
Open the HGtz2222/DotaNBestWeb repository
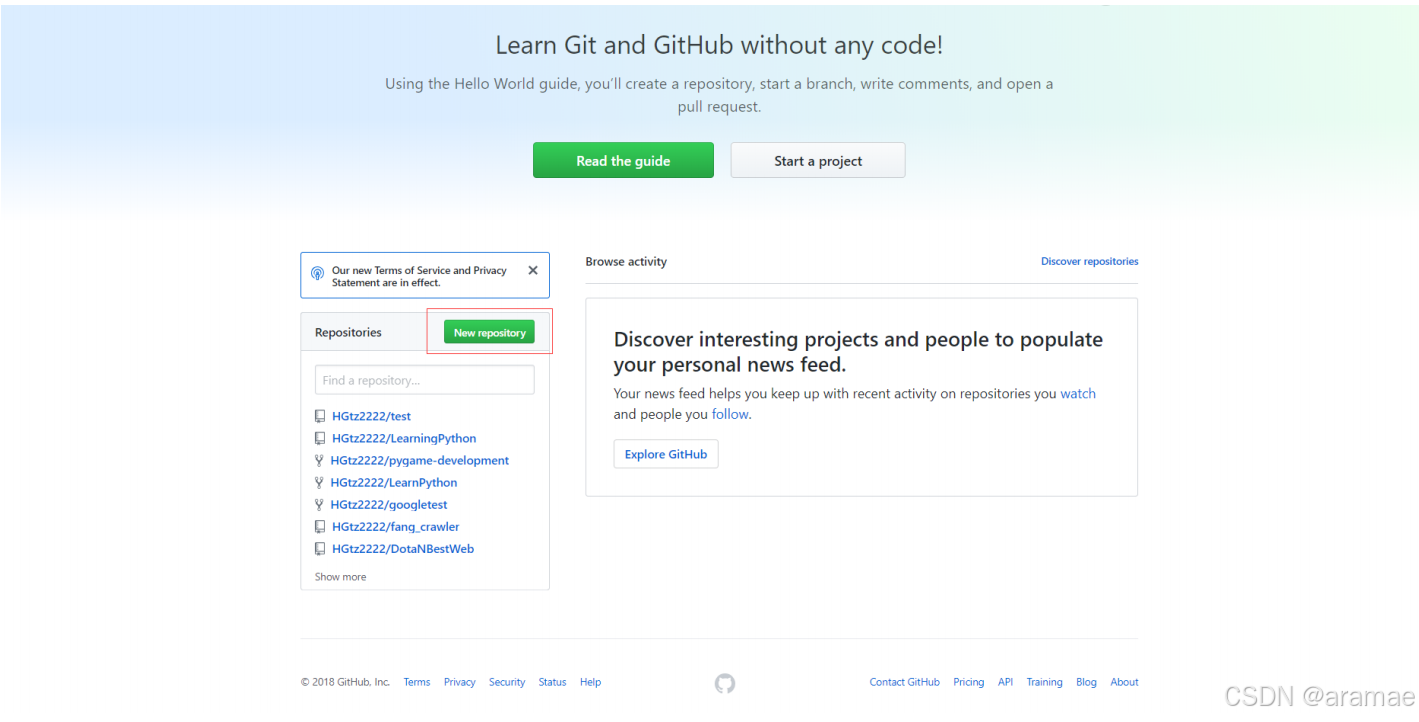click(x=403, y=549)
